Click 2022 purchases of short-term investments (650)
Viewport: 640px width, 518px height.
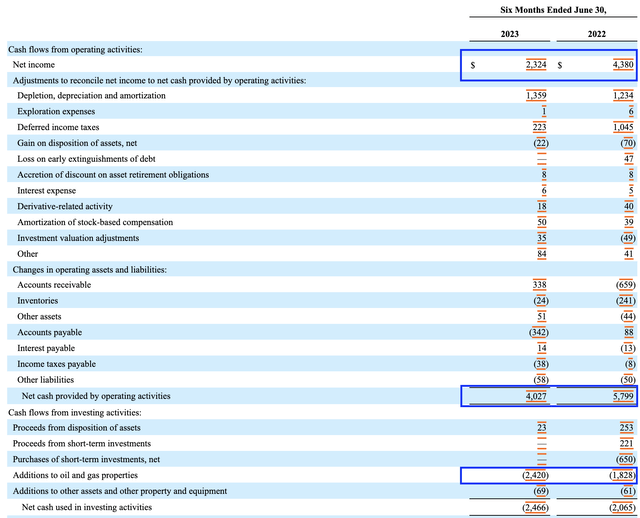626,459
